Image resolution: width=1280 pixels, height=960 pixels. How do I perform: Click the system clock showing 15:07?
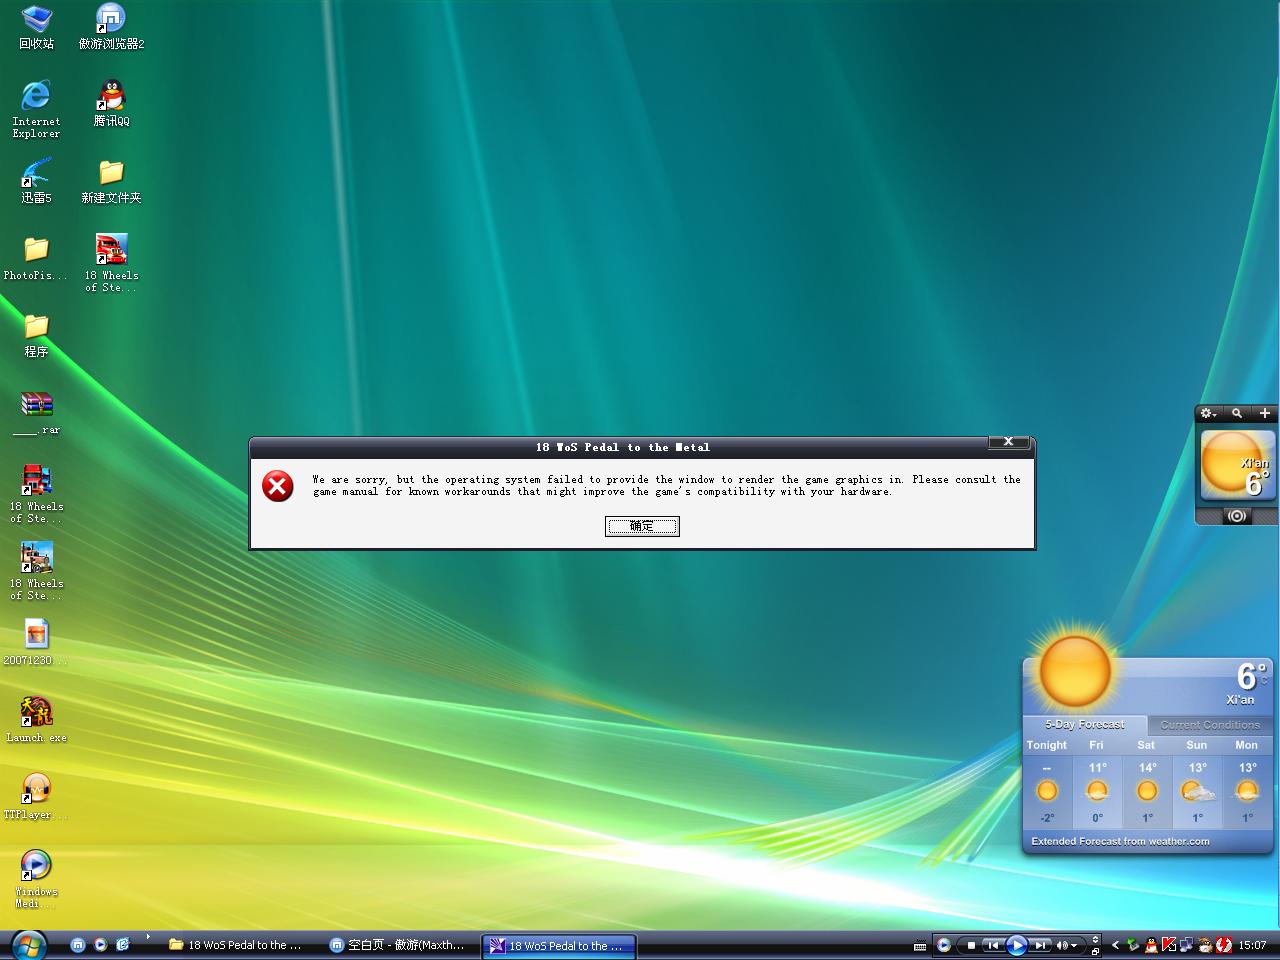tap(1252, 945)
